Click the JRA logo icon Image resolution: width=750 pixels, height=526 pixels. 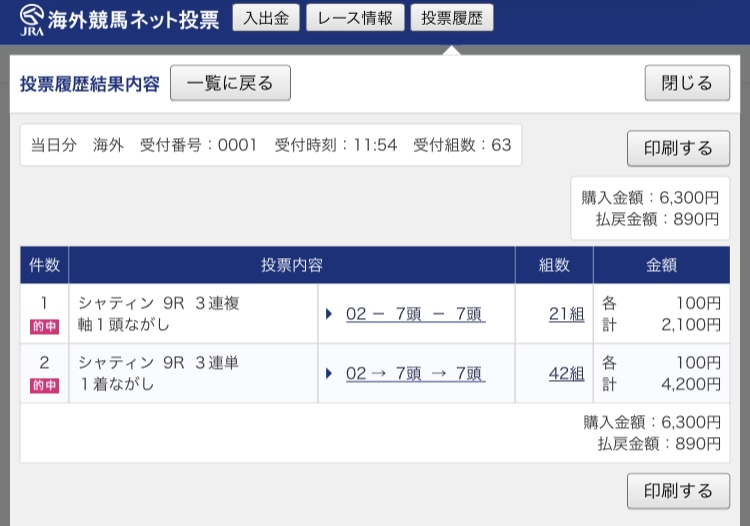(31, 19)
